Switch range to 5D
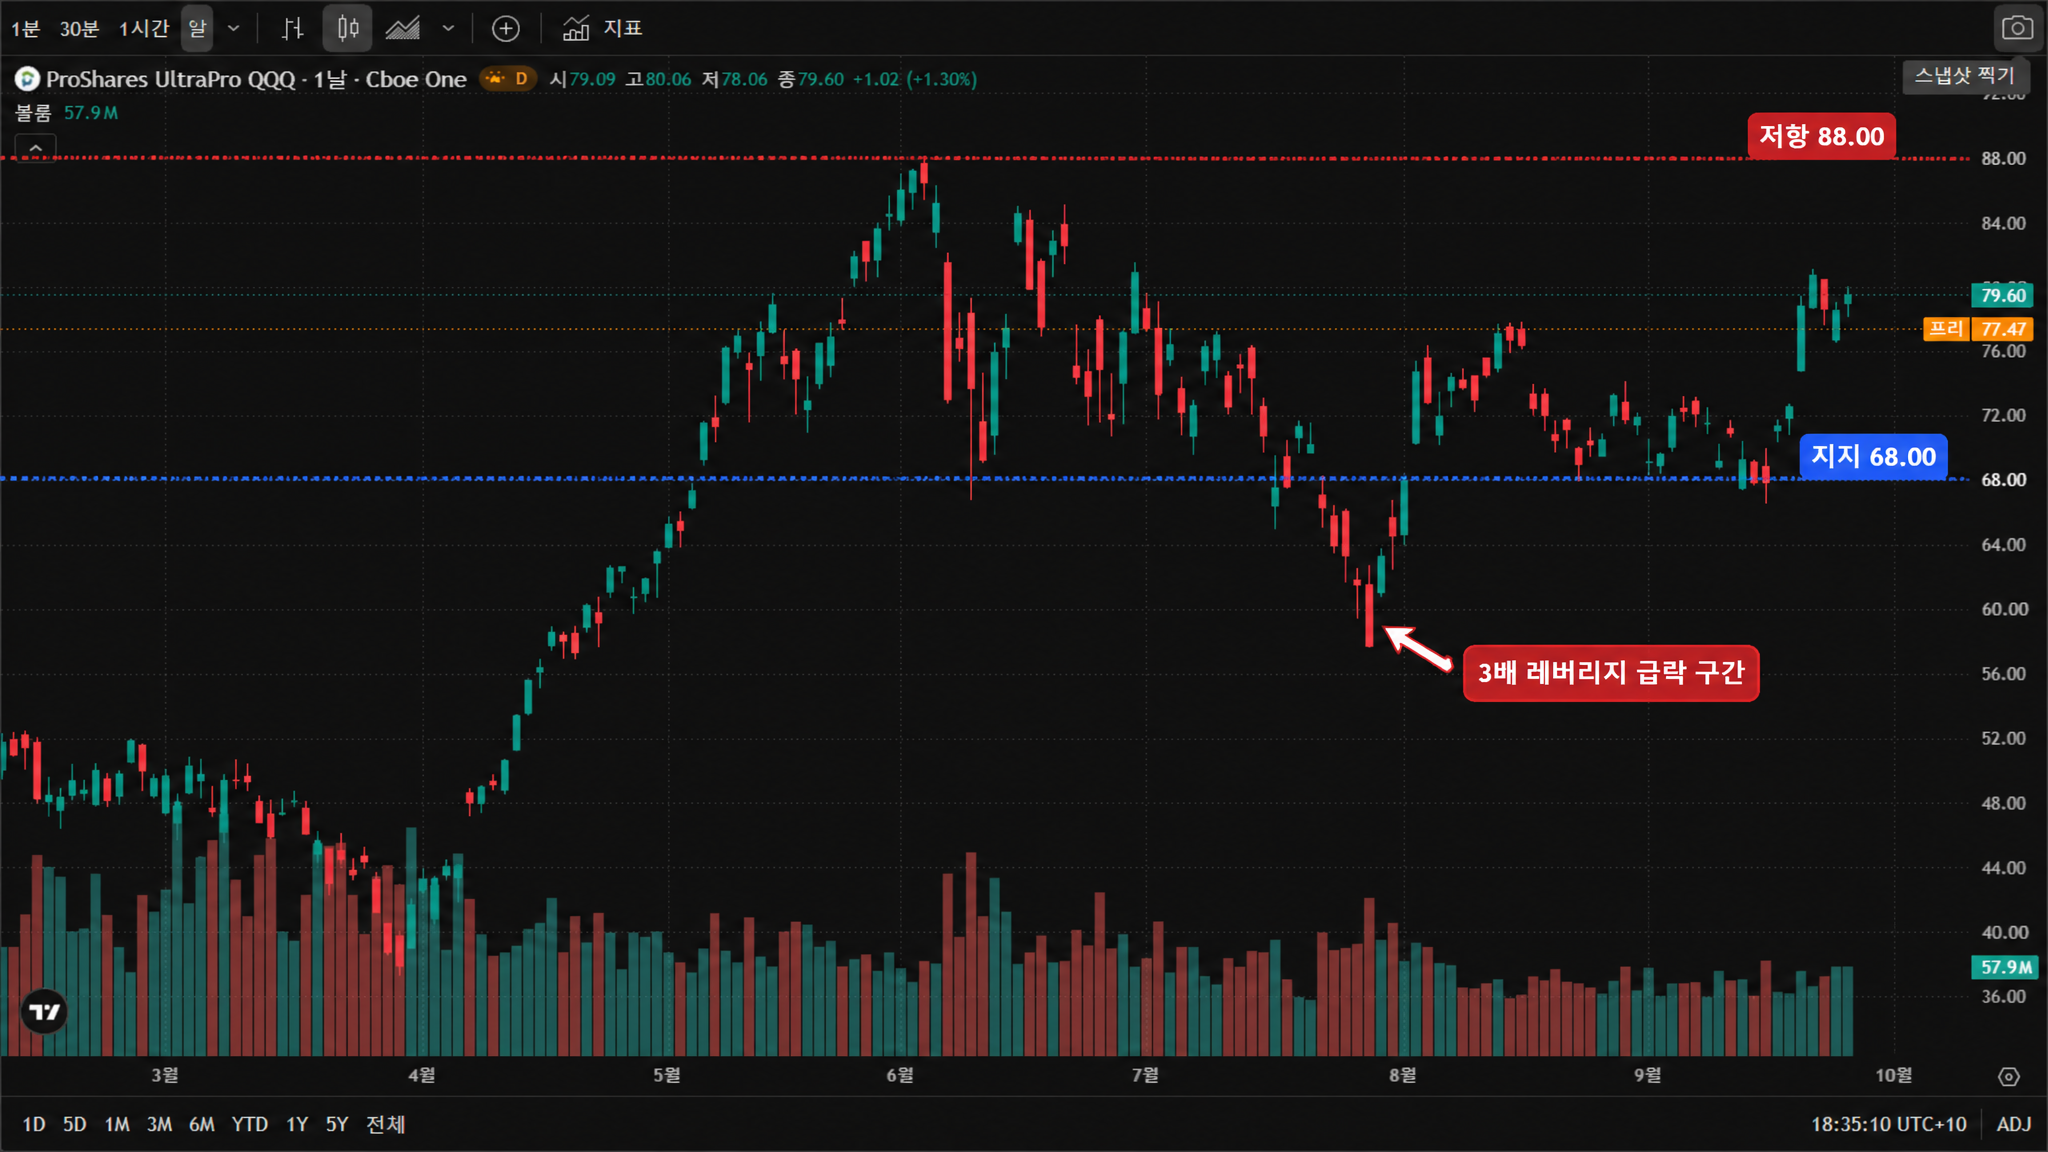Viewport: 2048px width, 1152px height. [x=74, y=1124]
